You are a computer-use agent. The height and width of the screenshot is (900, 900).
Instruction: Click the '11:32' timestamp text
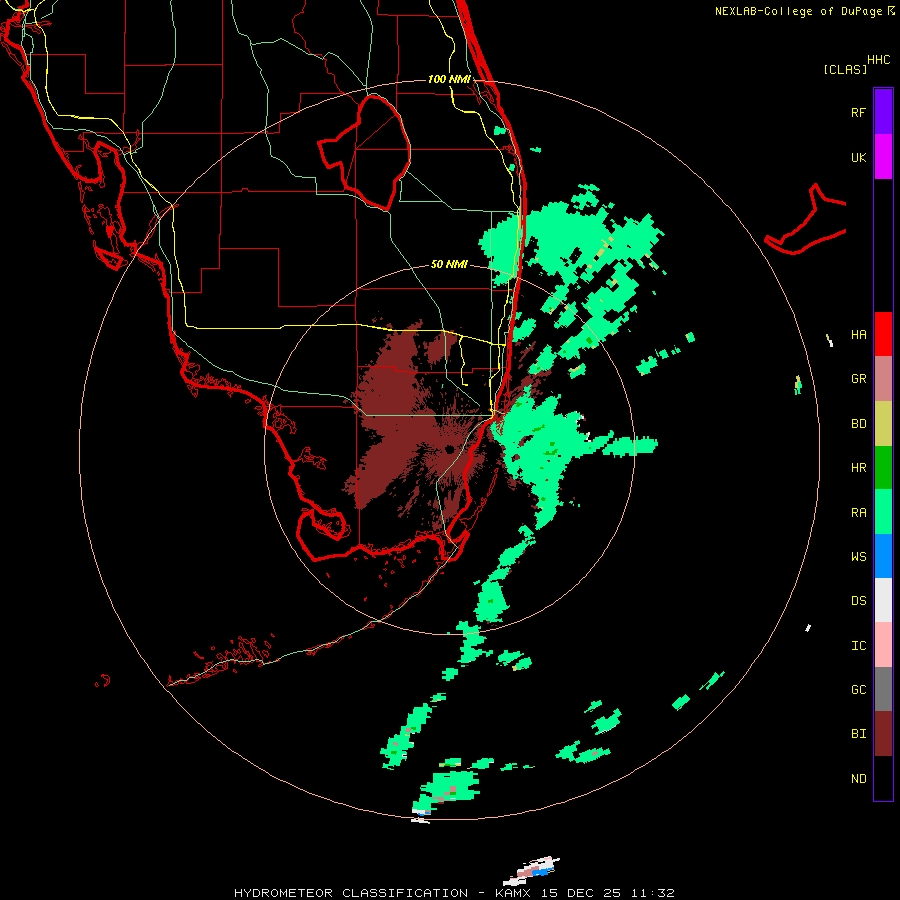pyautogui.click(x=653, y=893)
